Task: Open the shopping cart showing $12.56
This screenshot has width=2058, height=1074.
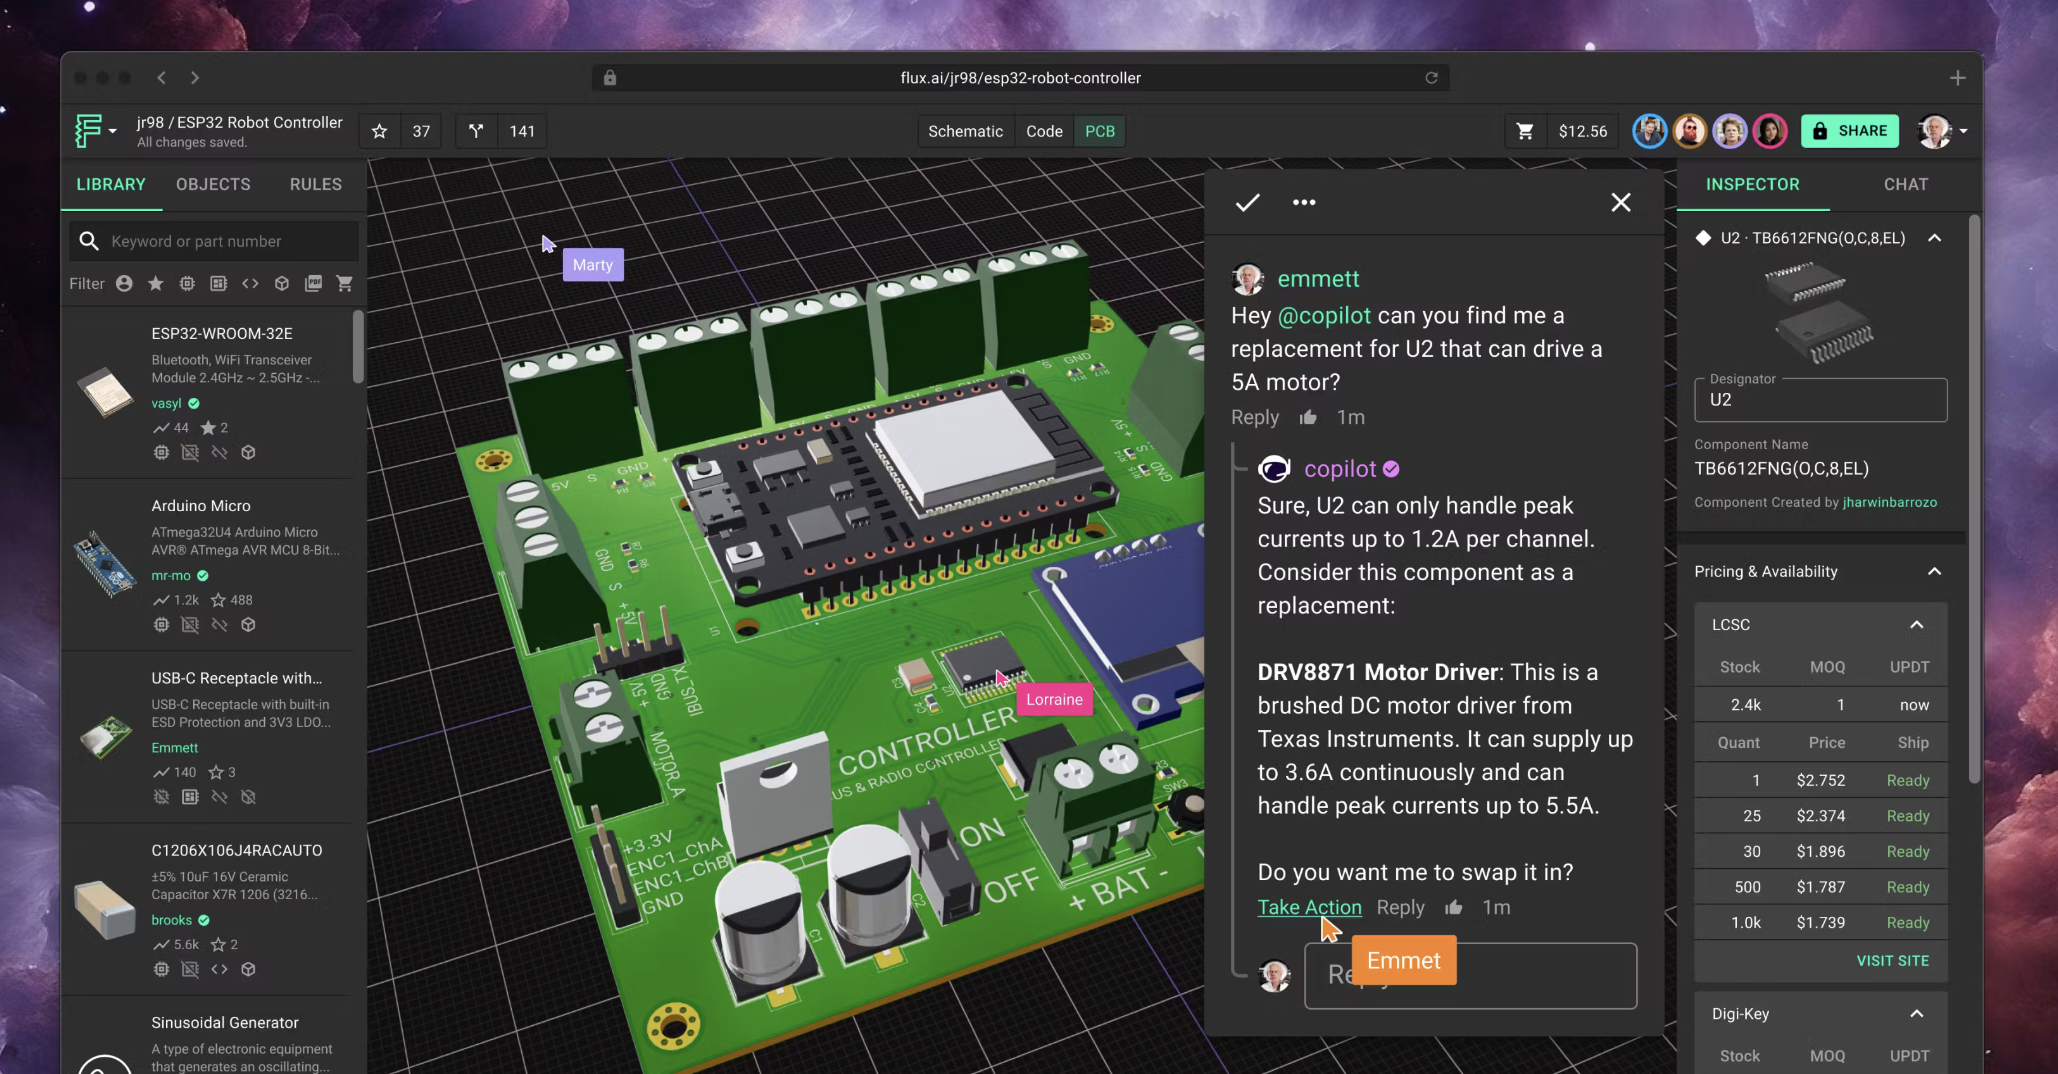Action: tap(1525, 131)
